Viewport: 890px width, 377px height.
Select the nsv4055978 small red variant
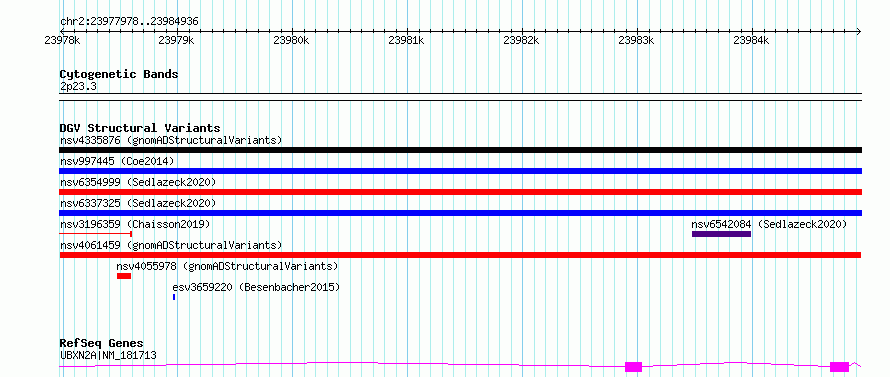pyautogui.click(x=124, y=276)
